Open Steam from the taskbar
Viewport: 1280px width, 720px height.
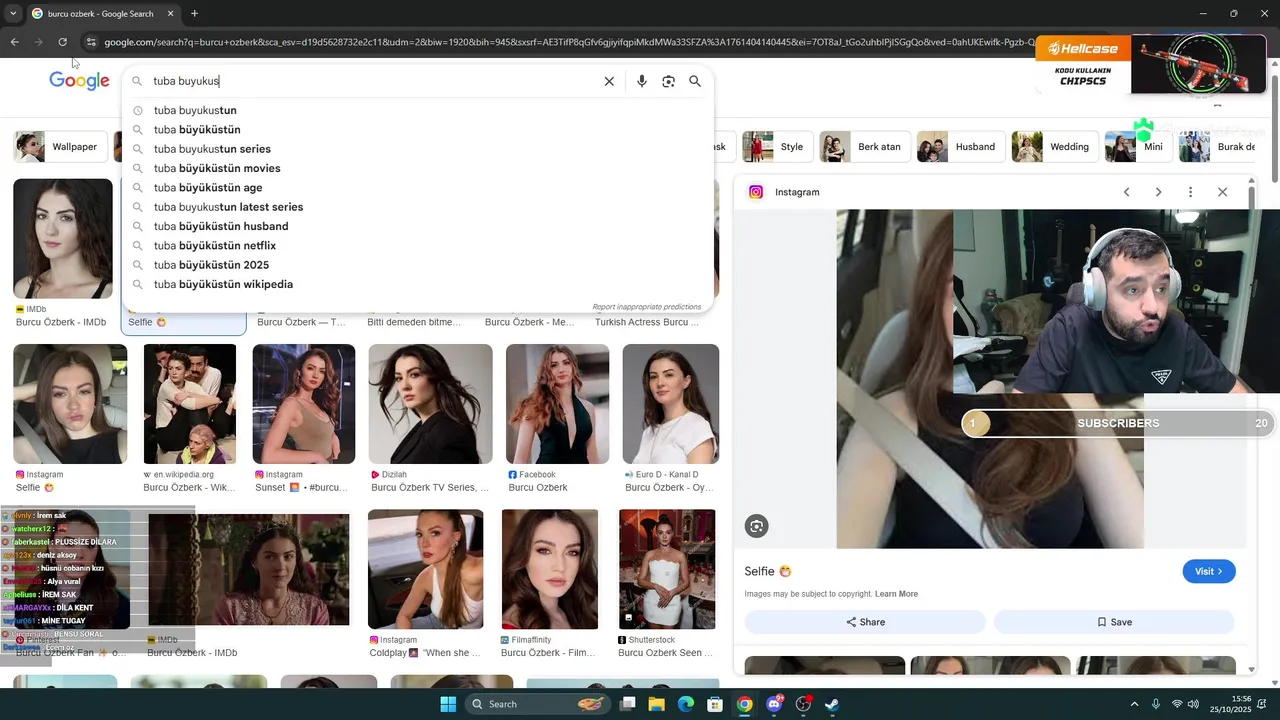(x=832, y=704)
